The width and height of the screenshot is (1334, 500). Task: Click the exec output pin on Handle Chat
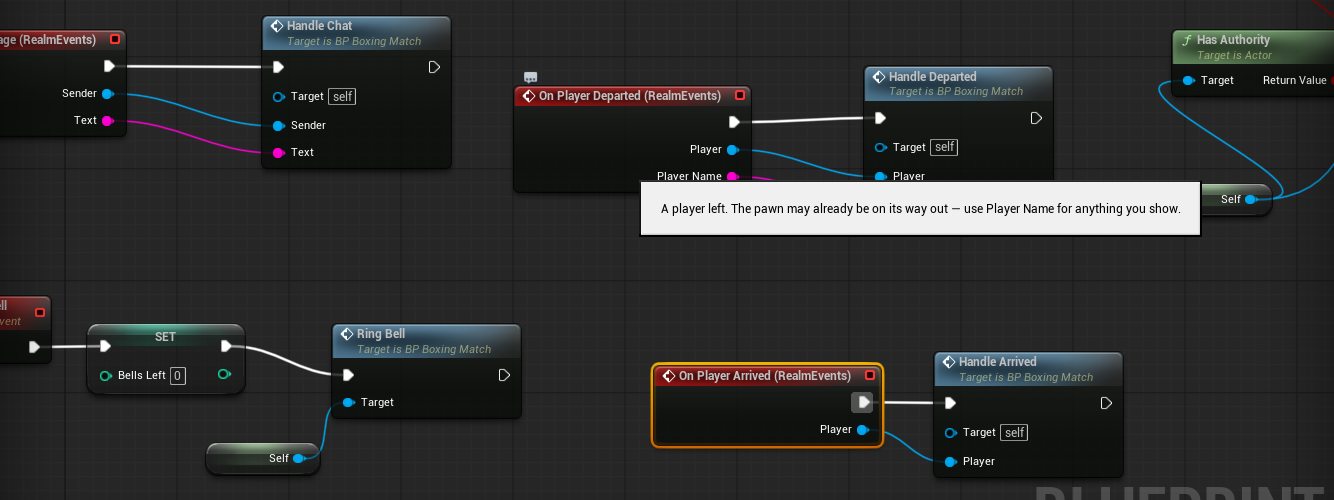click(x=434, y=67)
